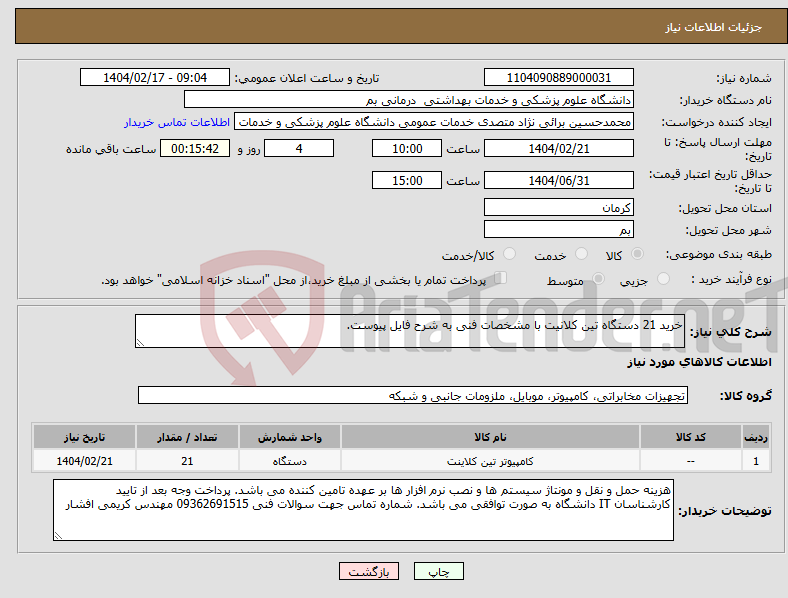Click the remaining days field showing 4
788x598 pixels.
pos(299,148)
